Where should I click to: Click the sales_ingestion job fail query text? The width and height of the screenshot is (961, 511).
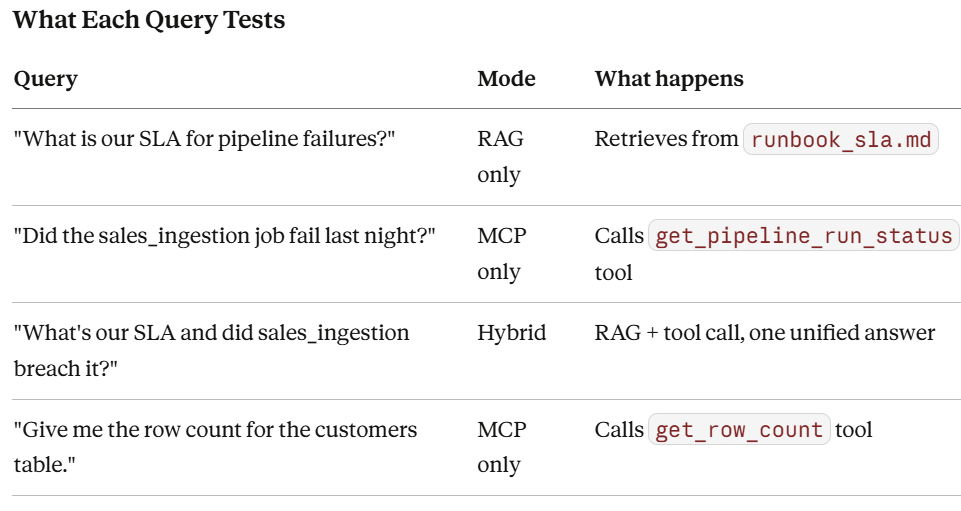(x=224, y=236)
